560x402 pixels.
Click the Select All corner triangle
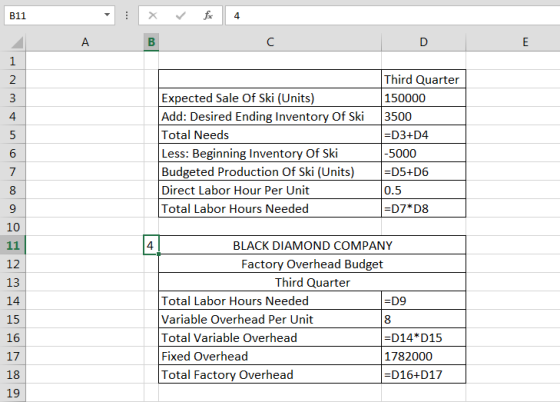point(17,42)
